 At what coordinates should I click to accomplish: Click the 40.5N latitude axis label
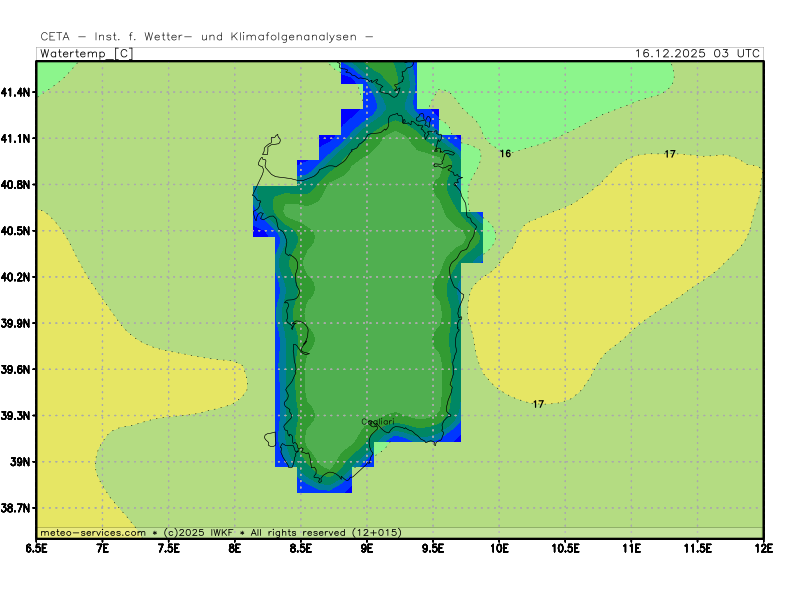coord(17,231)
